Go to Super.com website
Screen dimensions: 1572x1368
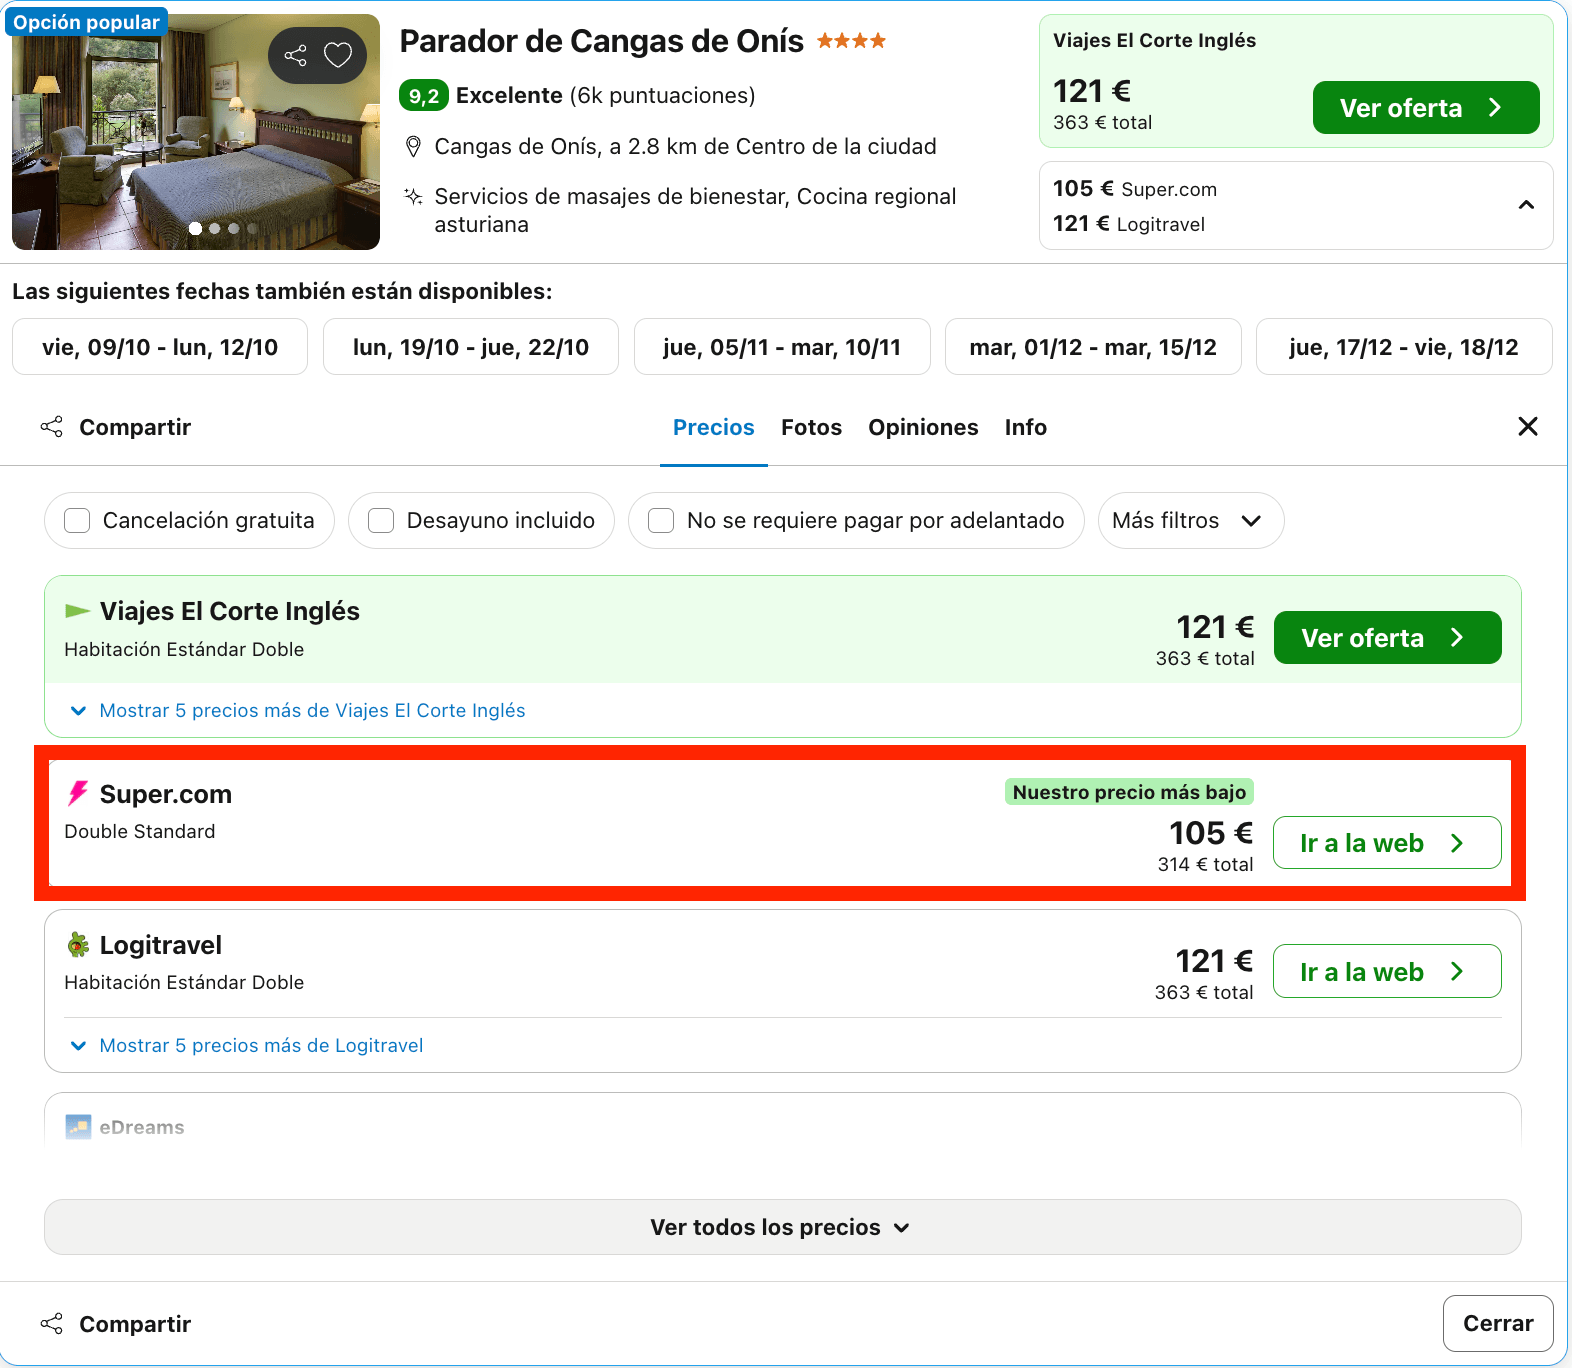pos(1387,843)
